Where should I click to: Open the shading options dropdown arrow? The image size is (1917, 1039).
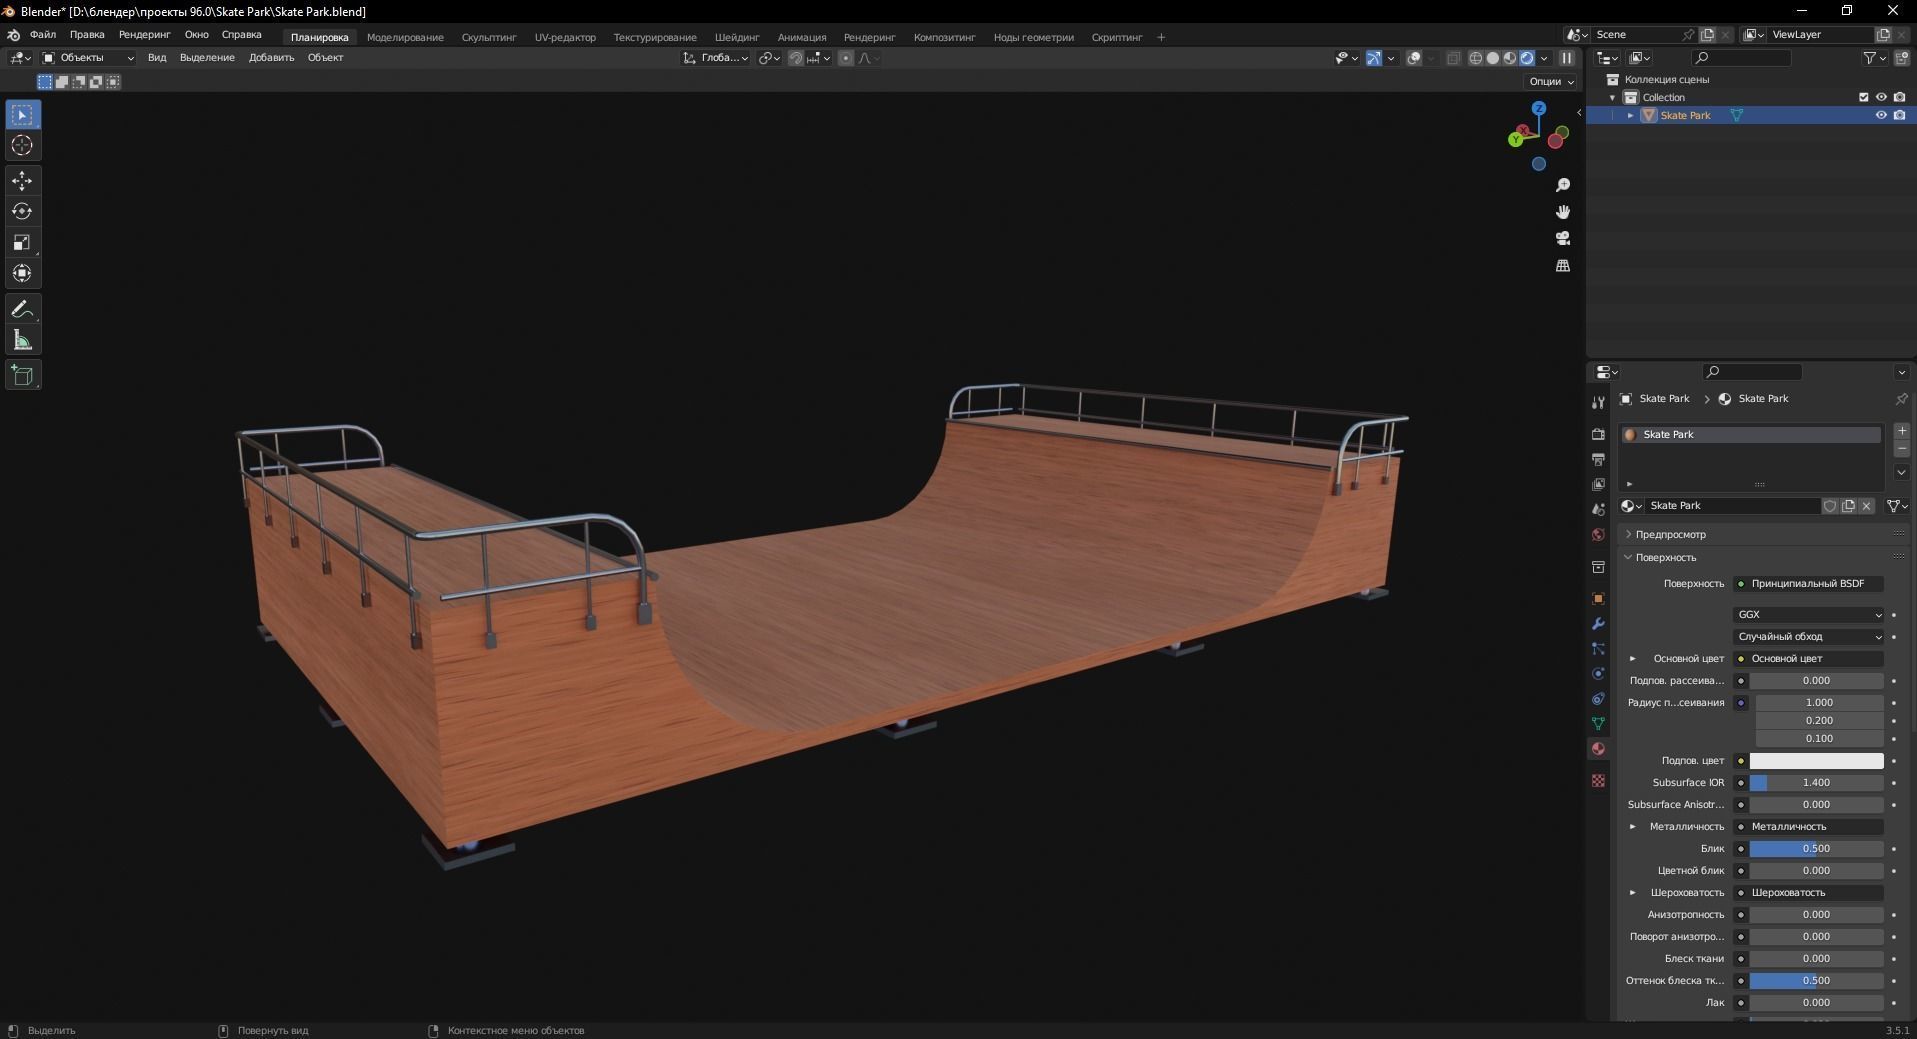[x=1544, y=58]
